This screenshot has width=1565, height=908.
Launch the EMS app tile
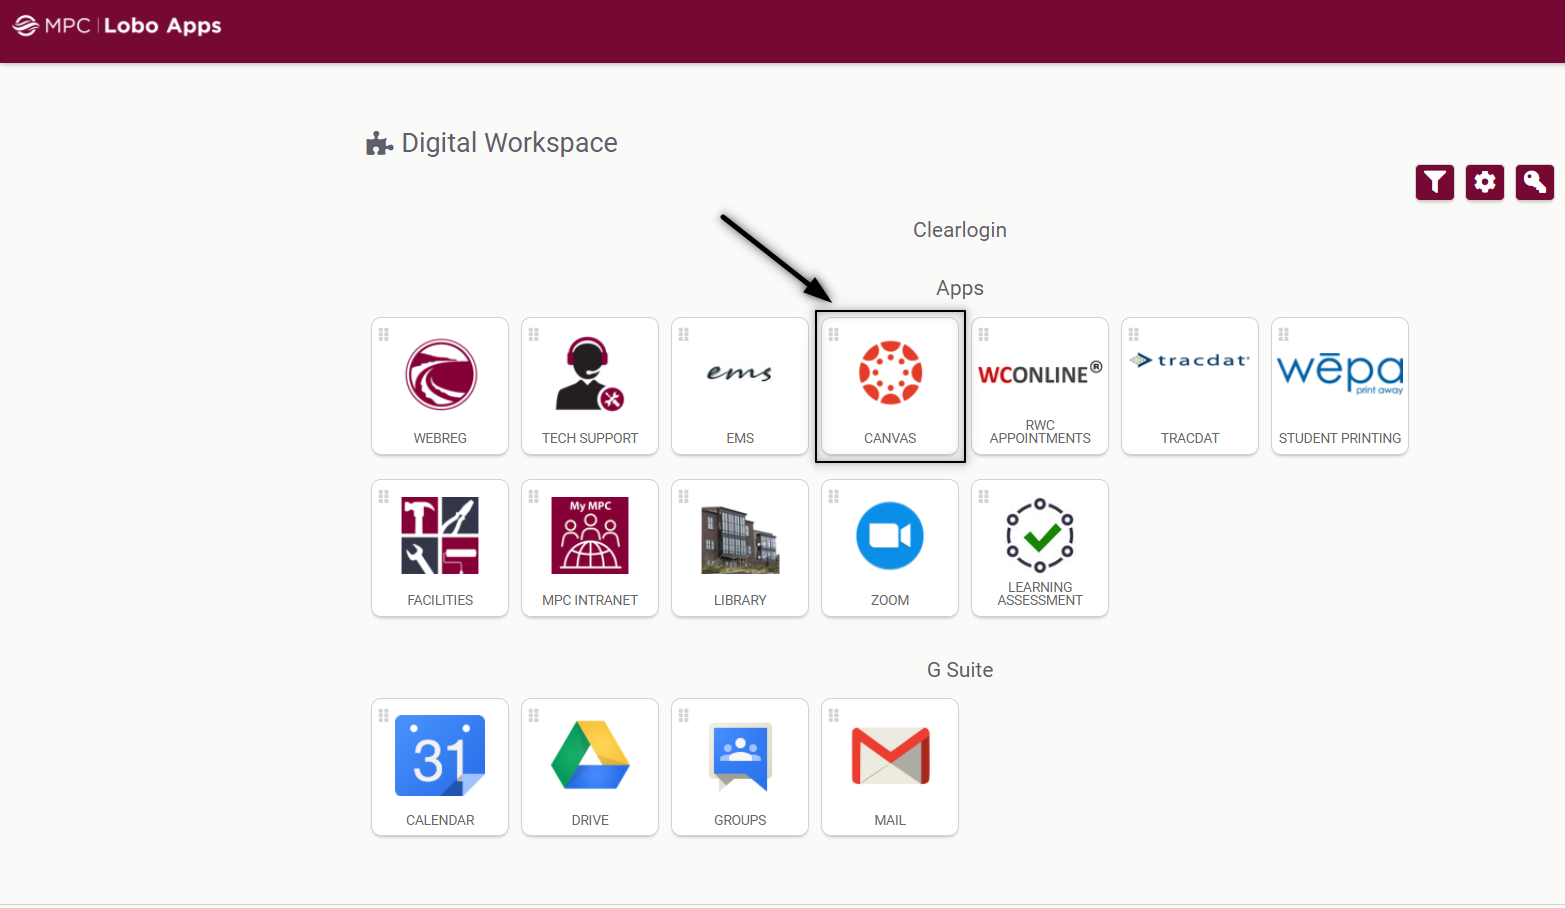coord(740,386)
